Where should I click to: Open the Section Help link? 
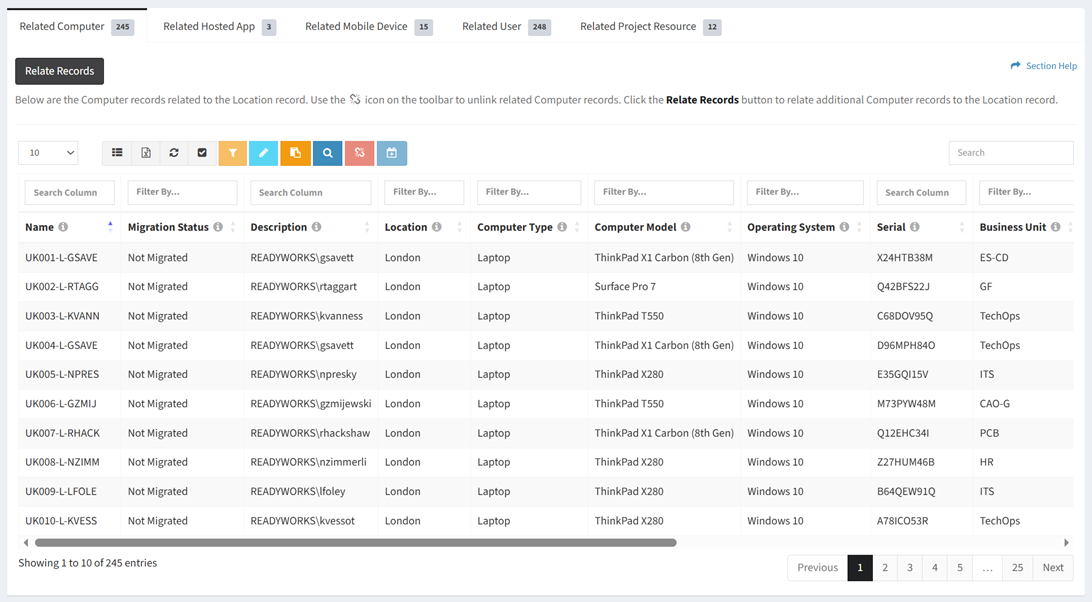[1044, 66]
